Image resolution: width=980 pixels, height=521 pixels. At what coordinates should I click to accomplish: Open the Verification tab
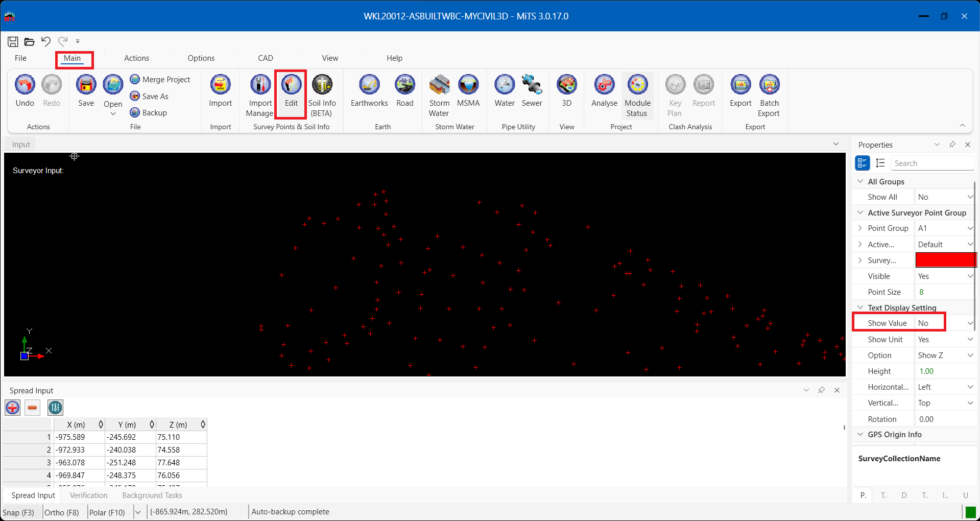[x=89, y=495]
